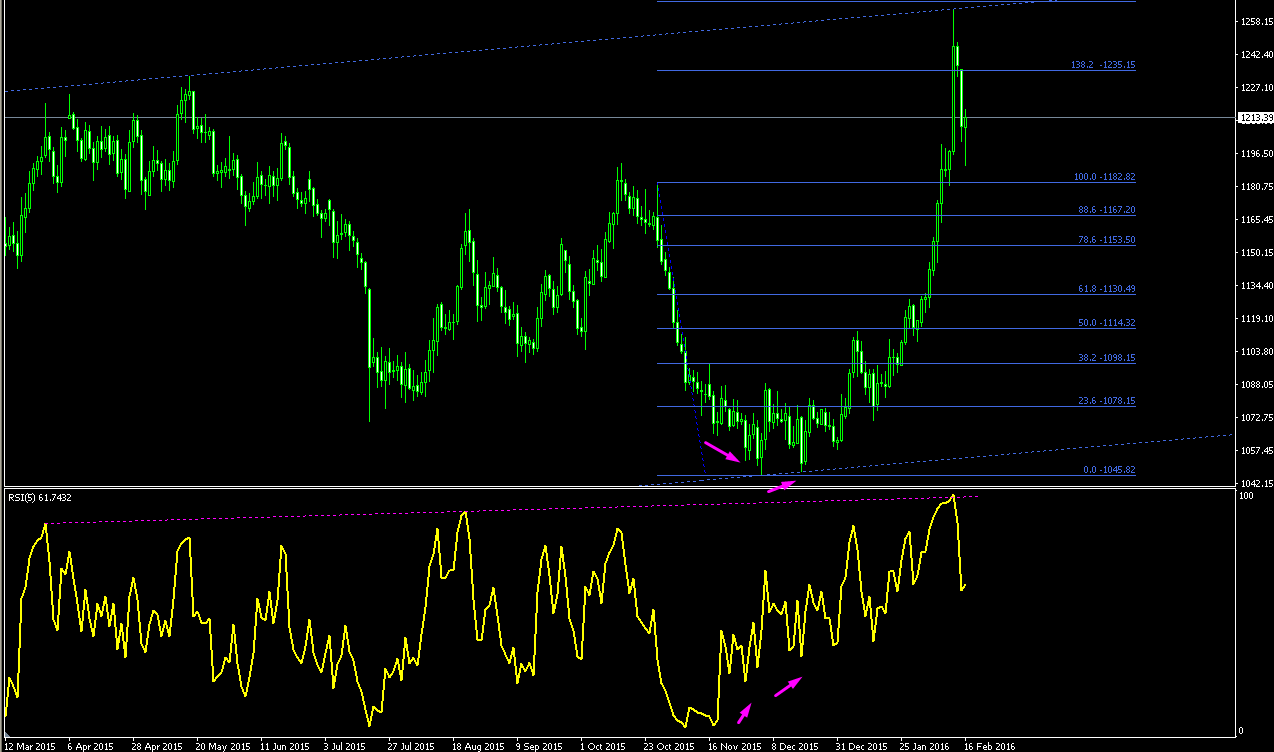Click the Fibonacci label 100.0 -1182.82
1274x752 pixels.
point(1104,177)
